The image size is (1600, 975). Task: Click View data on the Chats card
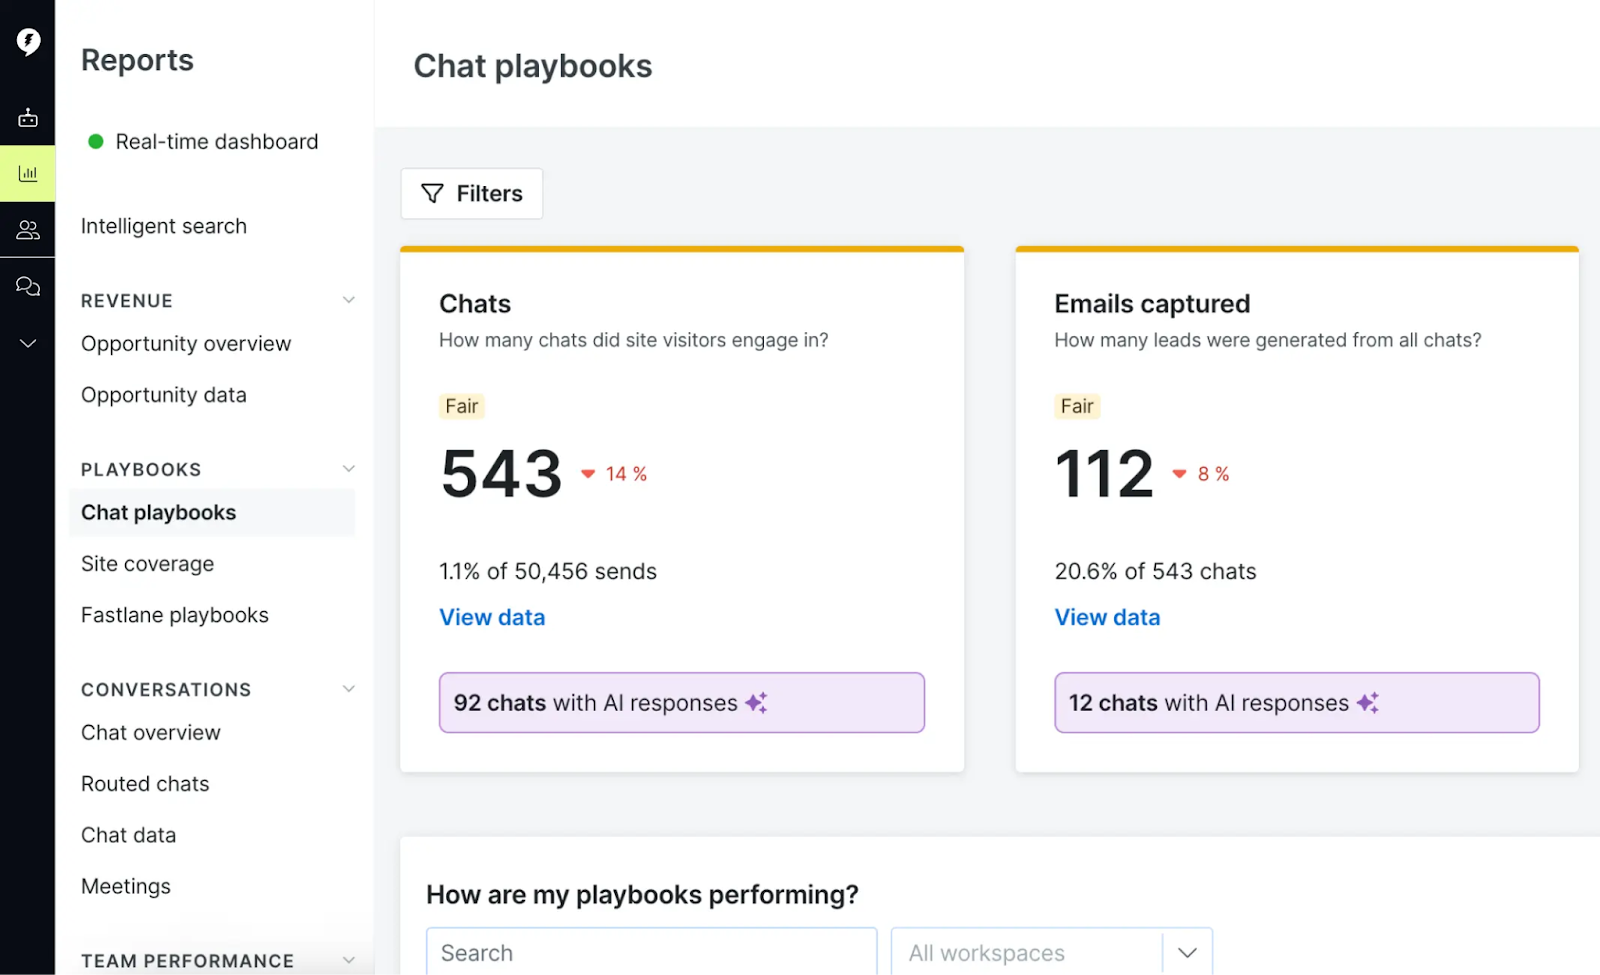click(x=492, y=617)
